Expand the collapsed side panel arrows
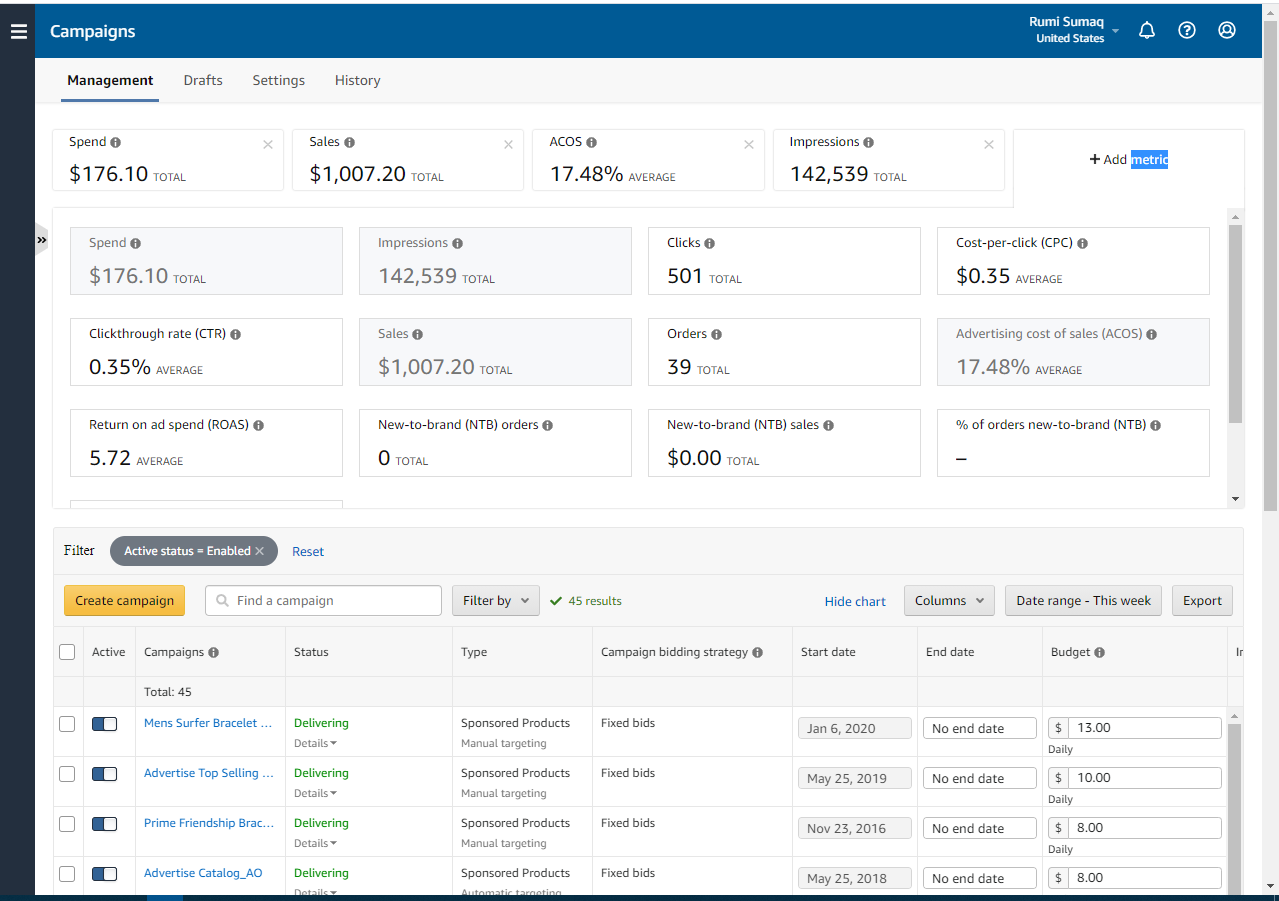 point(42,240)
